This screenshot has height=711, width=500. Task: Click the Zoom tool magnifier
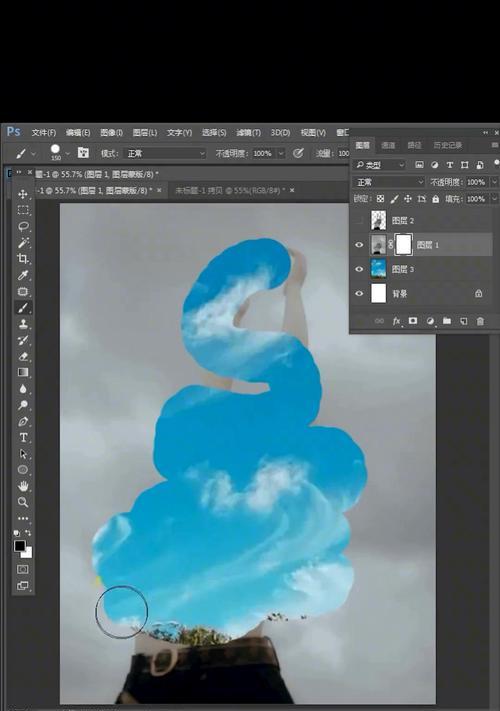coord(23,502)
